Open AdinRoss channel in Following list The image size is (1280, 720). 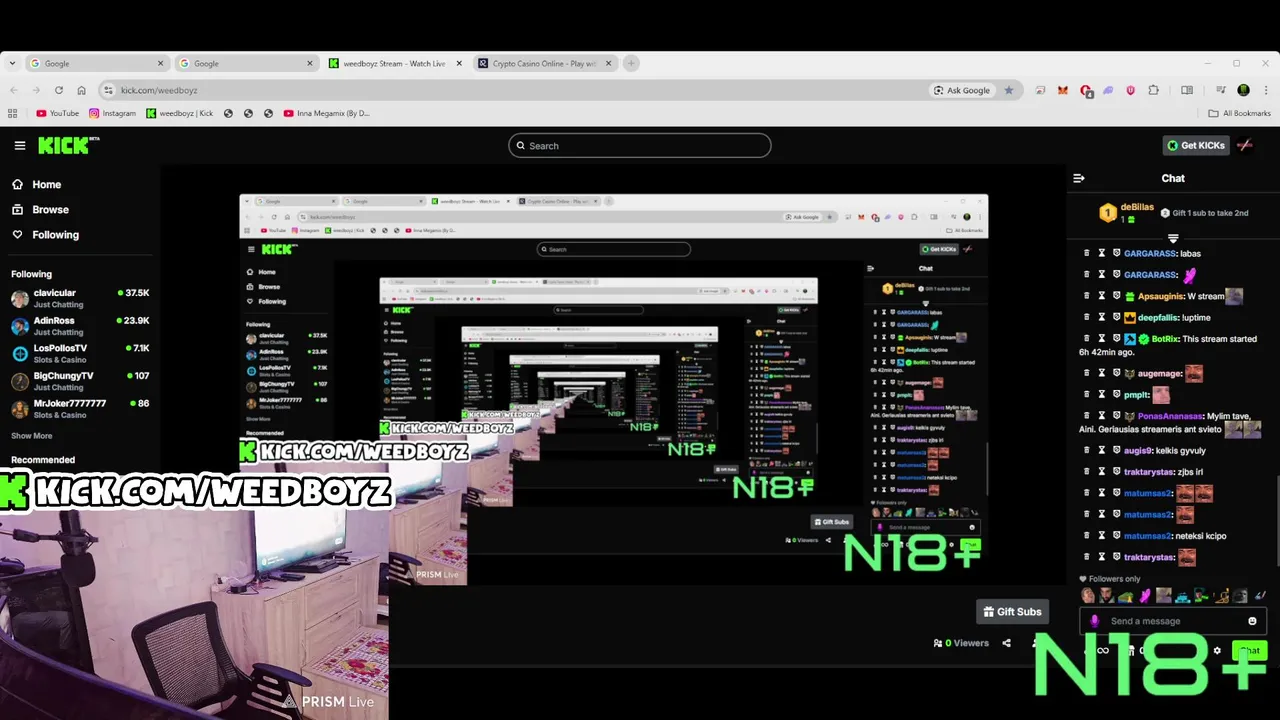(80, 326)
